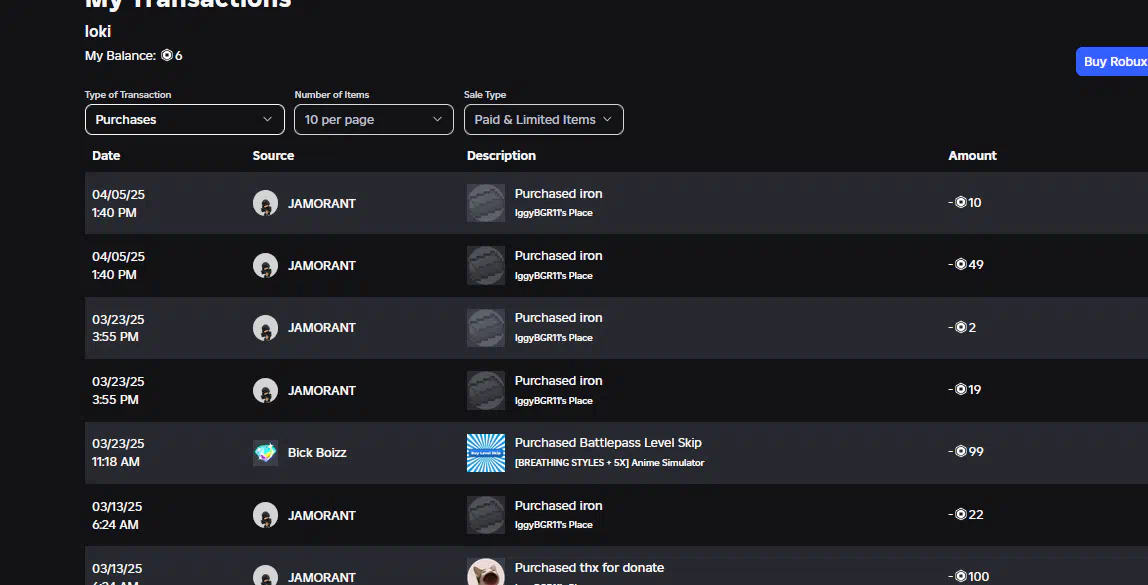
Task: Click the amount value 49
Action: coord(976,264)
